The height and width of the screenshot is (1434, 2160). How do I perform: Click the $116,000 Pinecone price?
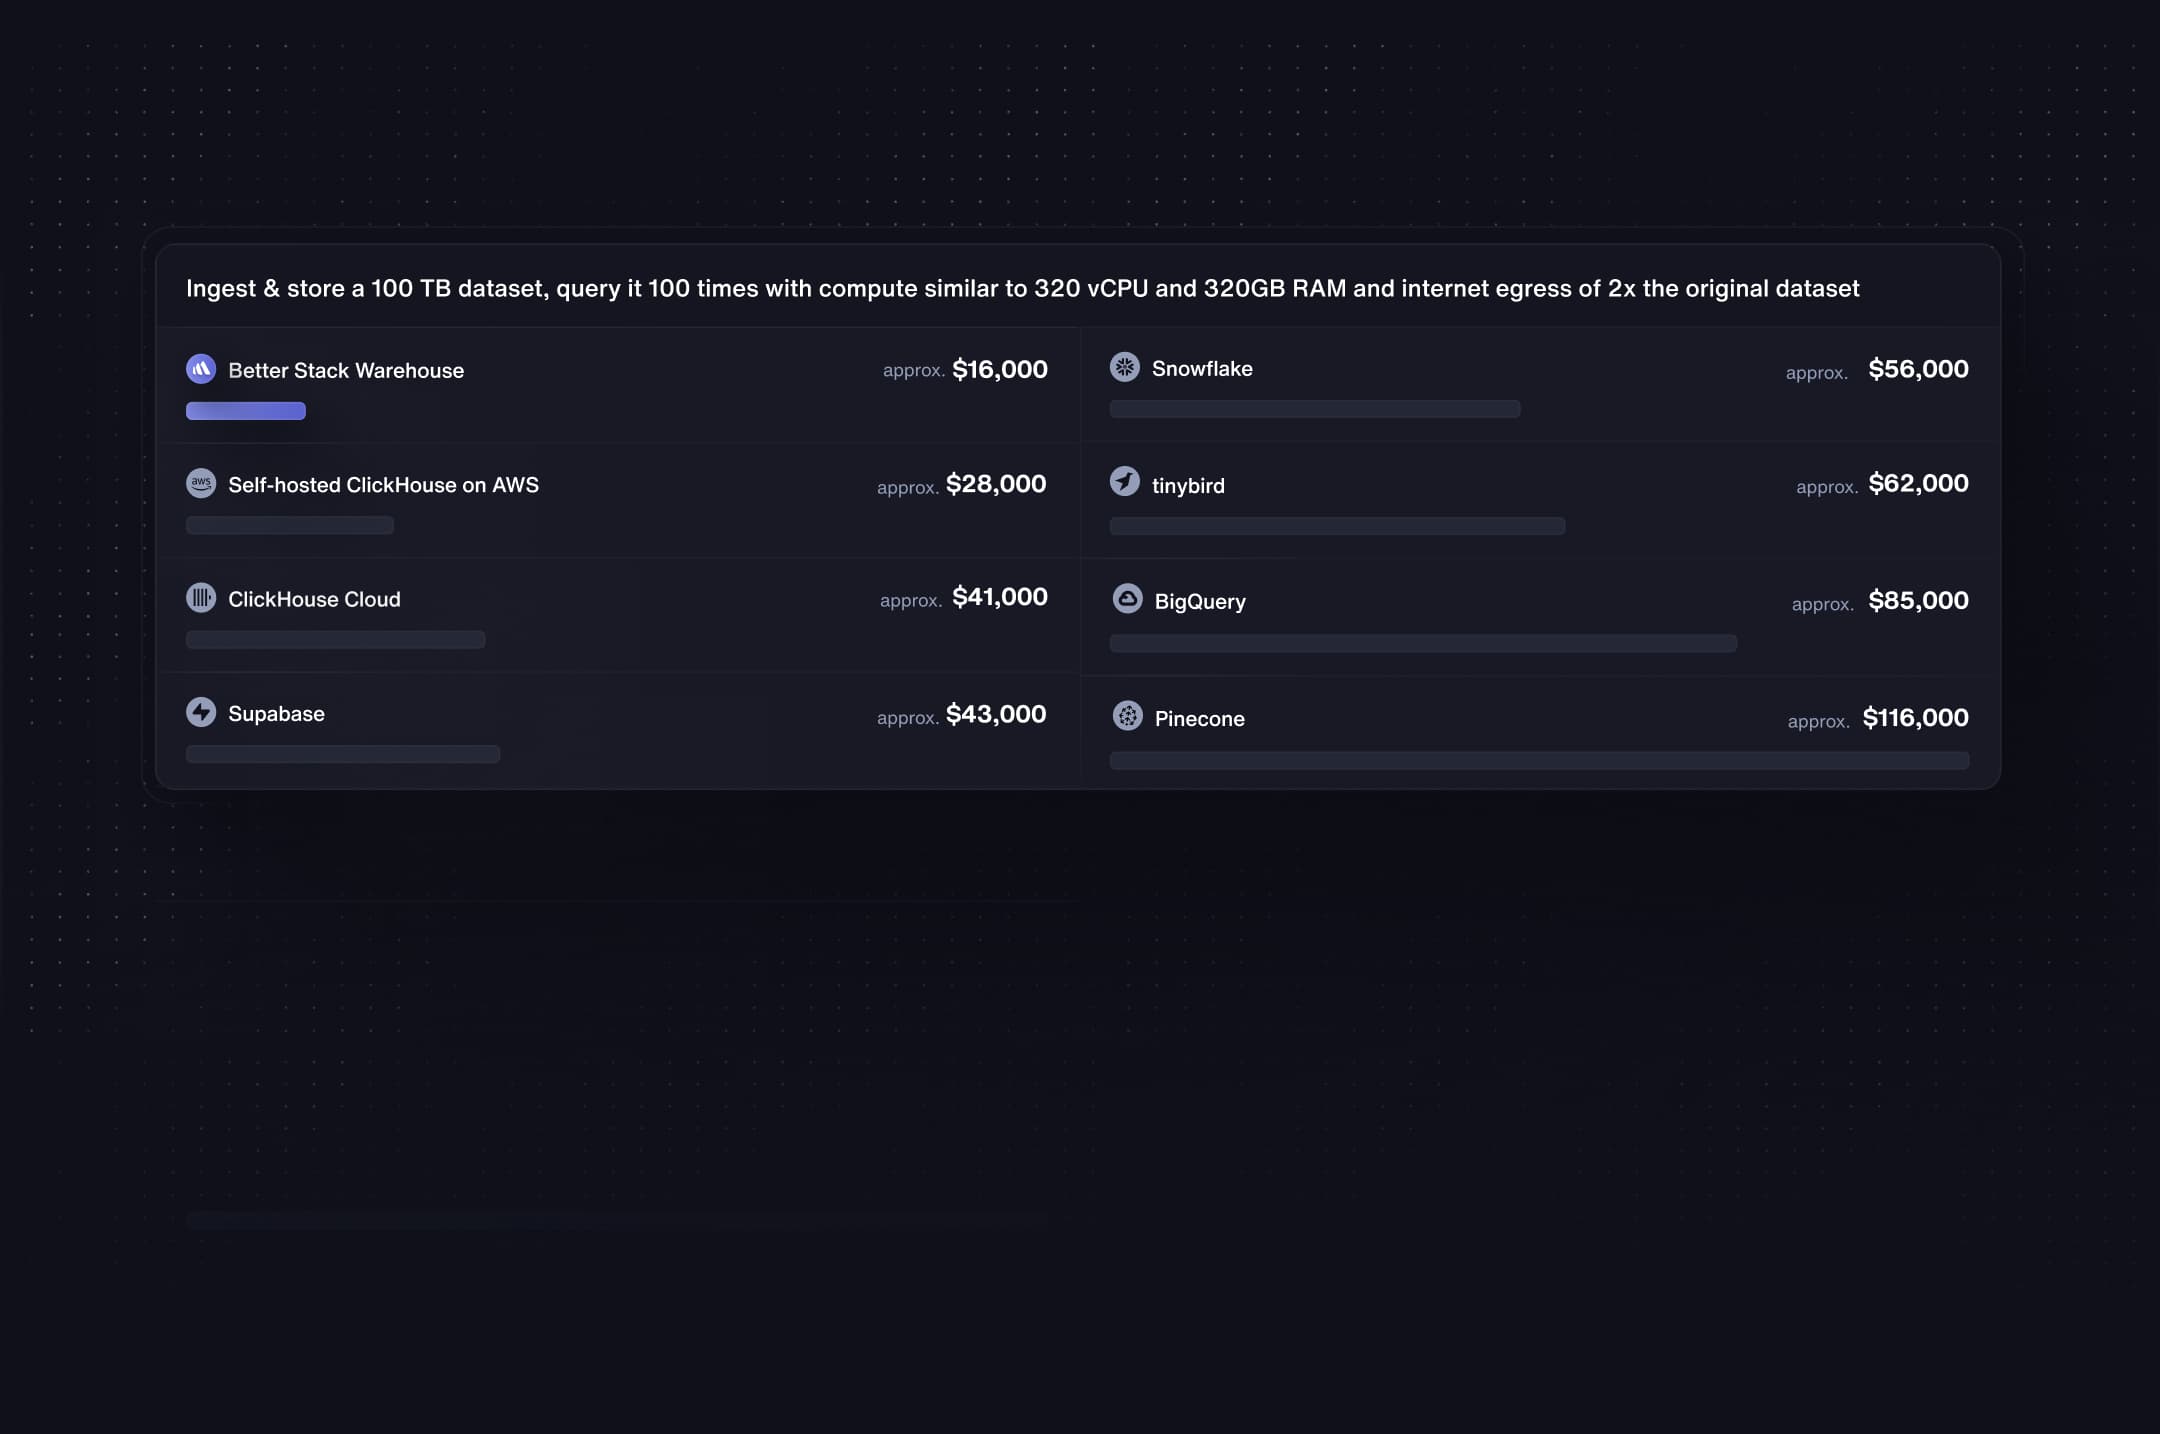(1915, 718)
